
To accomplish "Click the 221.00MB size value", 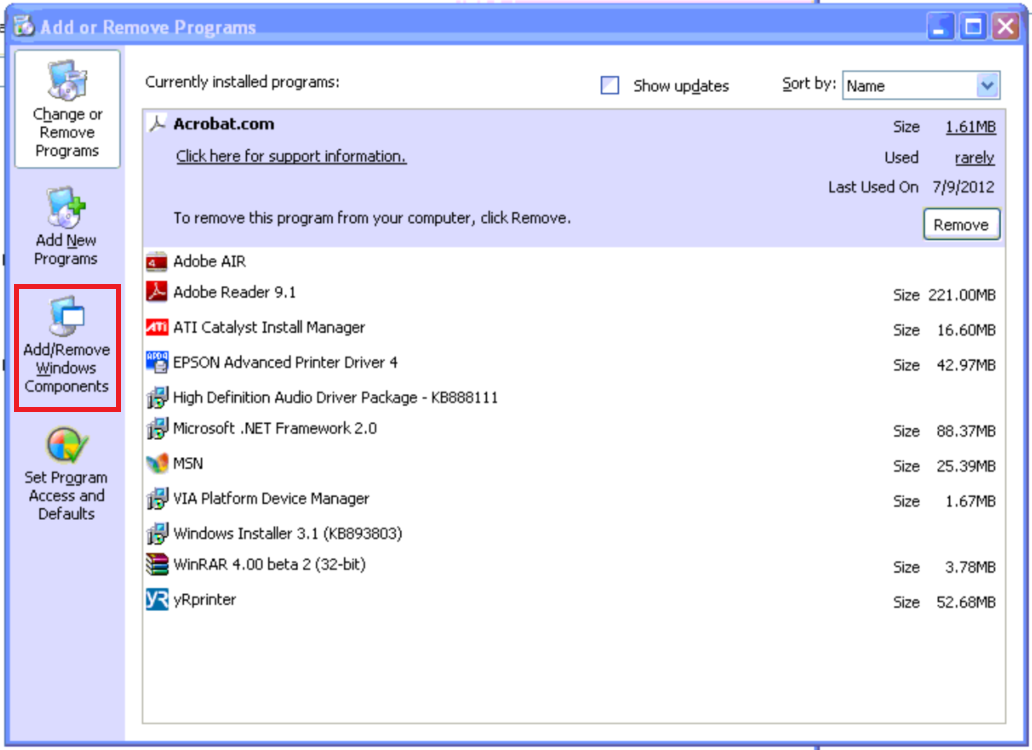I will click(962, 295).
